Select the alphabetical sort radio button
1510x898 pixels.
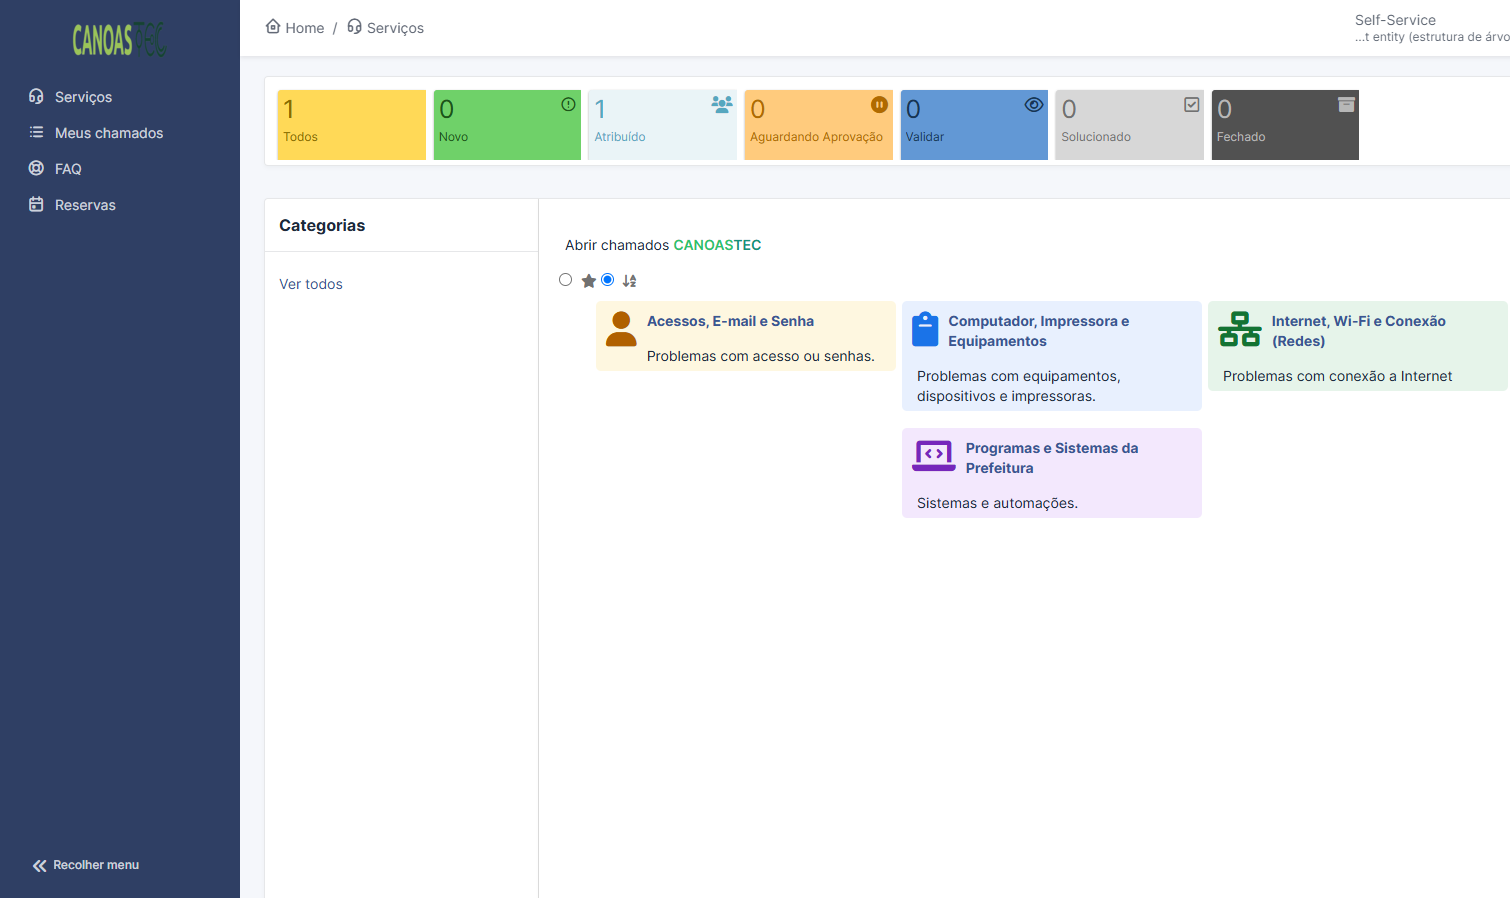[607, 280]
